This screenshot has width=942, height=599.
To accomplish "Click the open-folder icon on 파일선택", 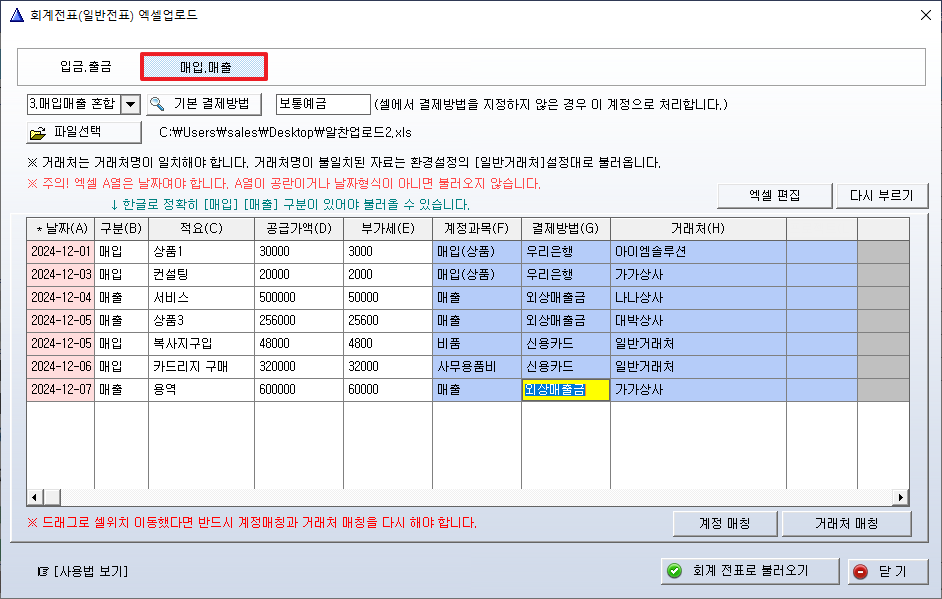I will [38, 133].
